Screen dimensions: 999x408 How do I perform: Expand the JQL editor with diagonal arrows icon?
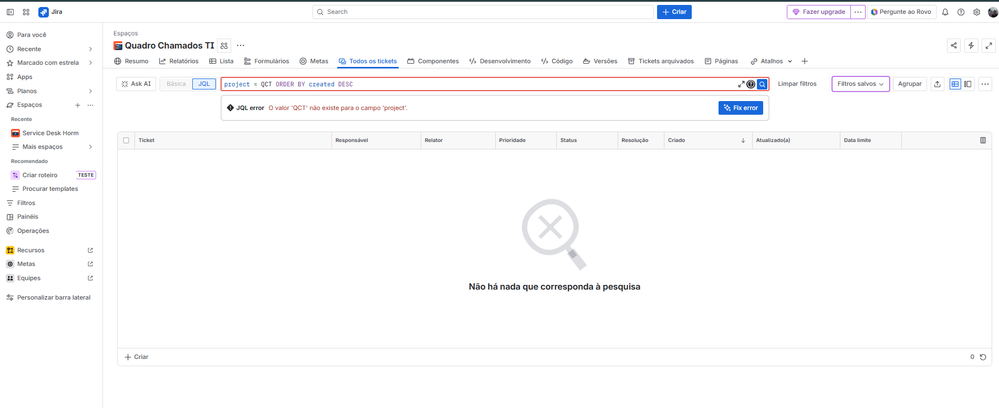(x=741, y=84)
